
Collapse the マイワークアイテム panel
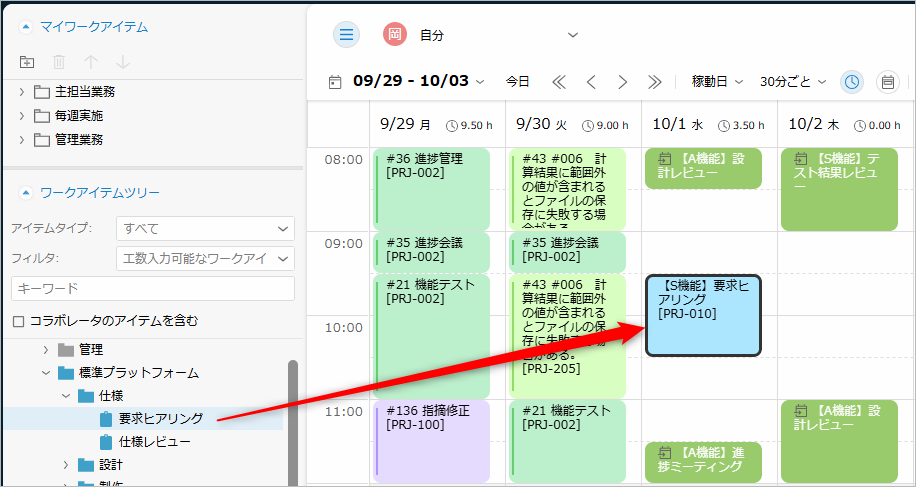[x=25, y=26]
